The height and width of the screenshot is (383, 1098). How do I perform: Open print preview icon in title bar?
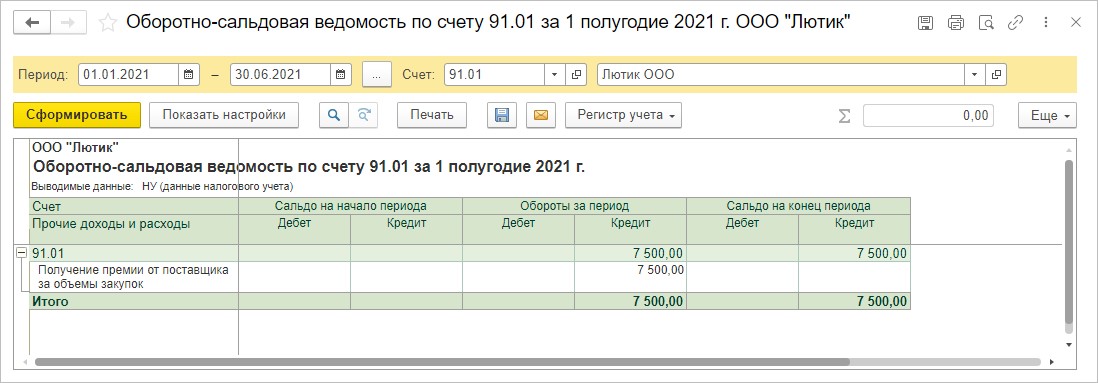[986, 23]
